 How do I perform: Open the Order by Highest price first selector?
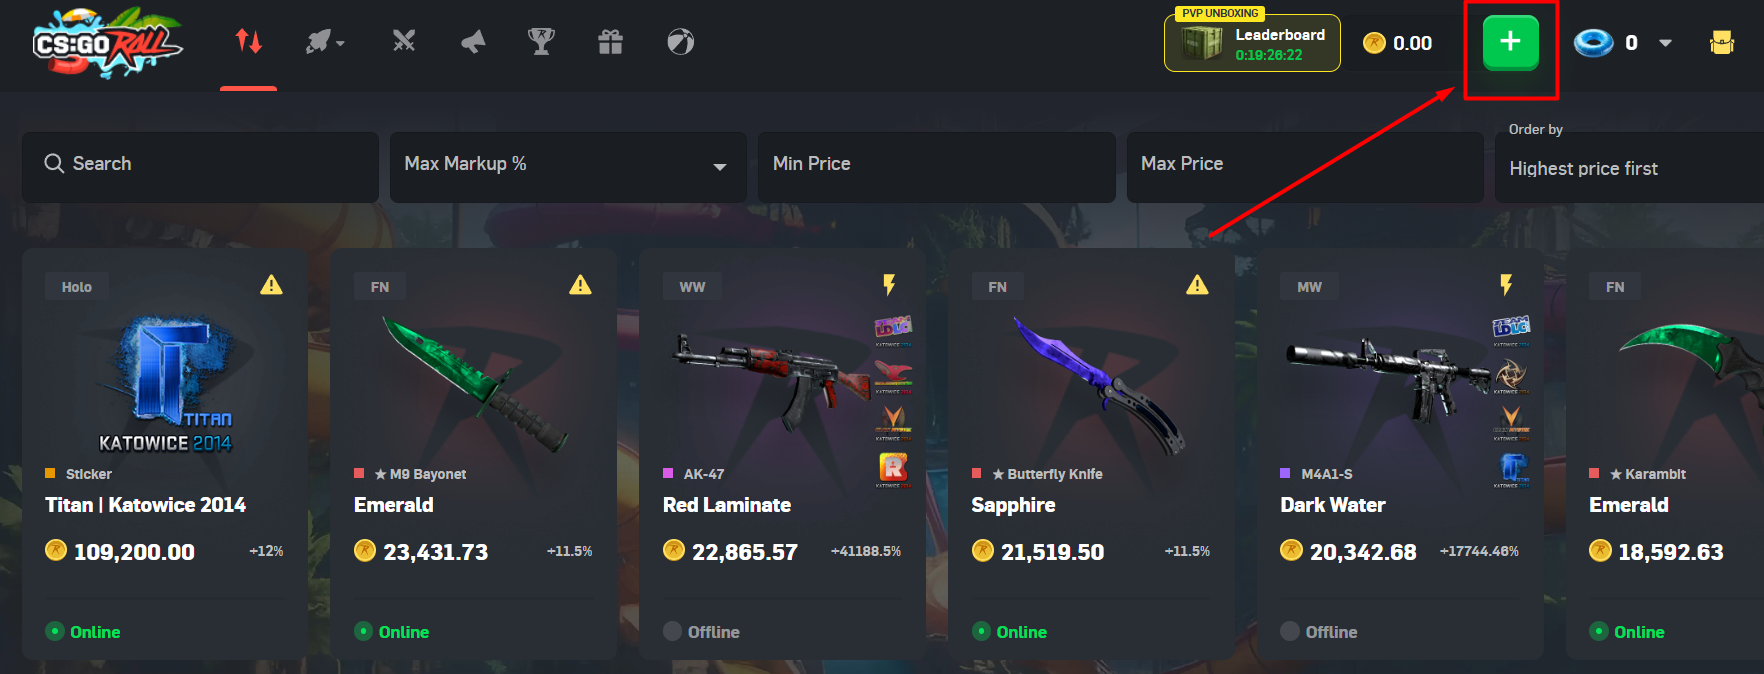1630,167
